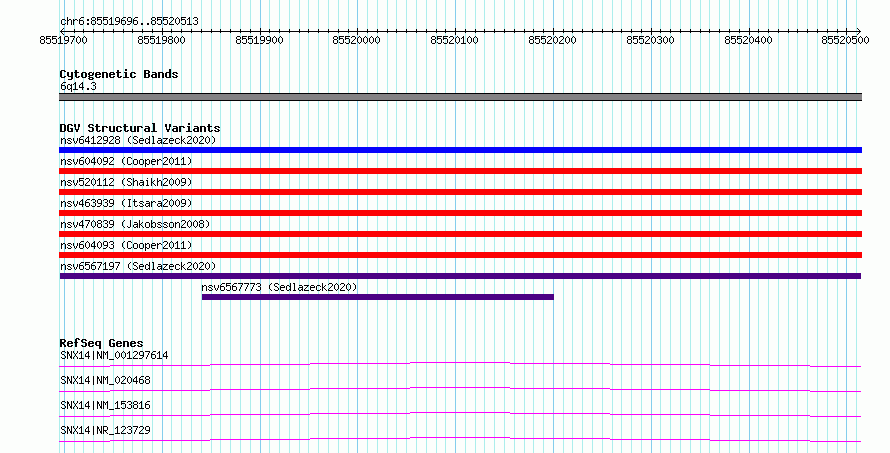Viewport: 890px width, 453px height.
Task: Click the gray 6q14.3 cytogenetic band
Action: [x=460, y=97]
